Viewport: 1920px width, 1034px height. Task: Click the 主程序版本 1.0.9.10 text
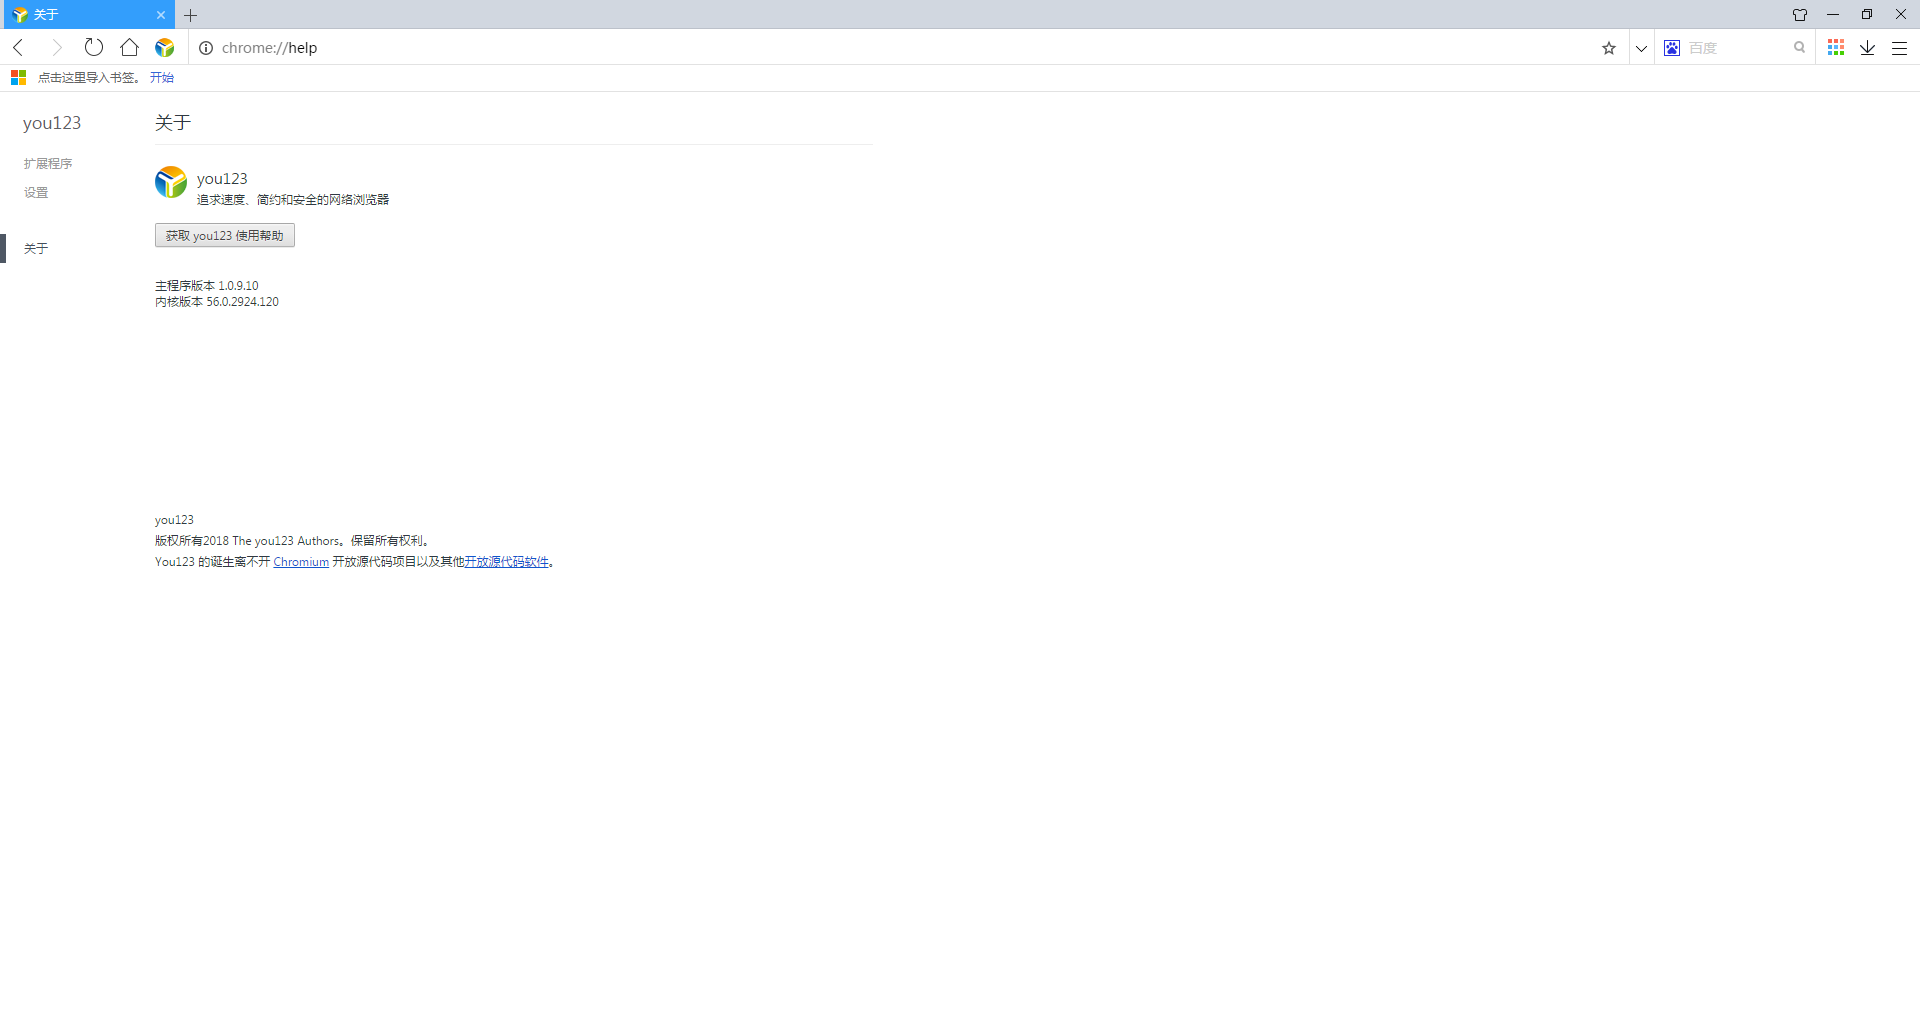(x=207, y=286)
